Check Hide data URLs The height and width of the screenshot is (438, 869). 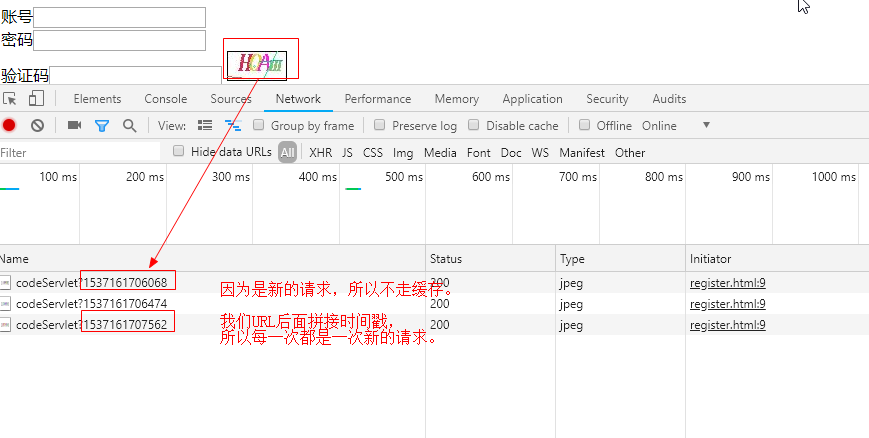(178, 151)
